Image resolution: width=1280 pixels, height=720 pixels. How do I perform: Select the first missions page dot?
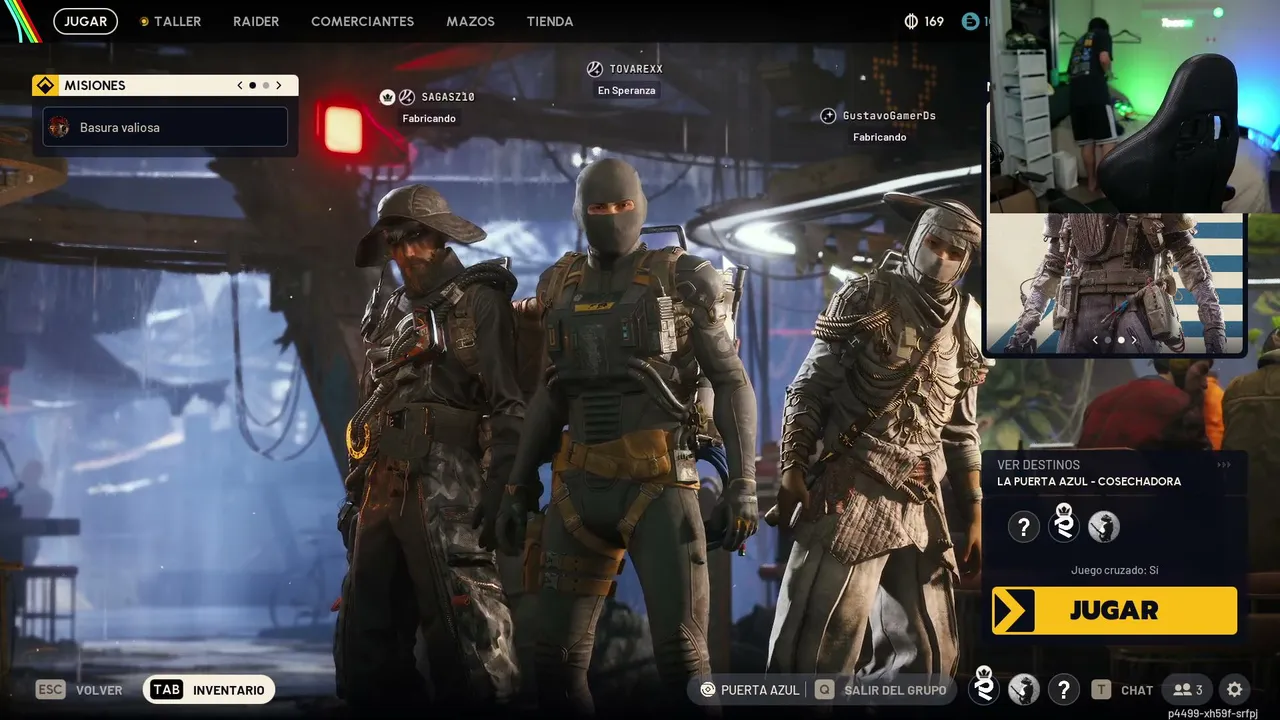point(252,86)
